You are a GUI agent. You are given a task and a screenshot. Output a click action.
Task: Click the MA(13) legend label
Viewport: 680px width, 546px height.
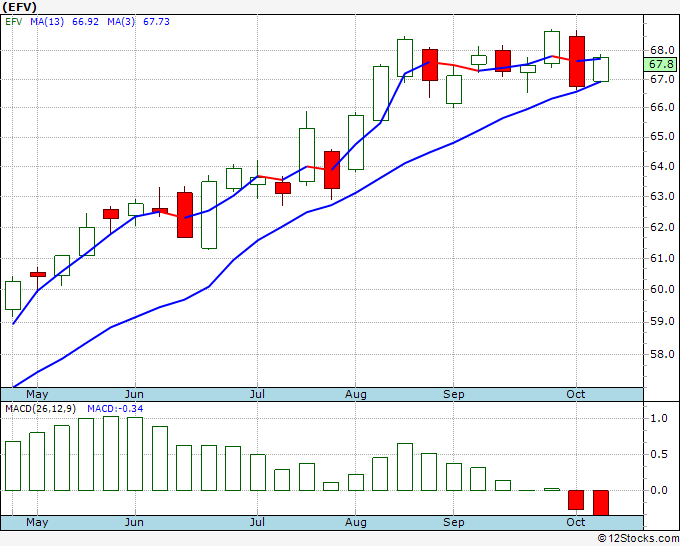pos(47,22)
